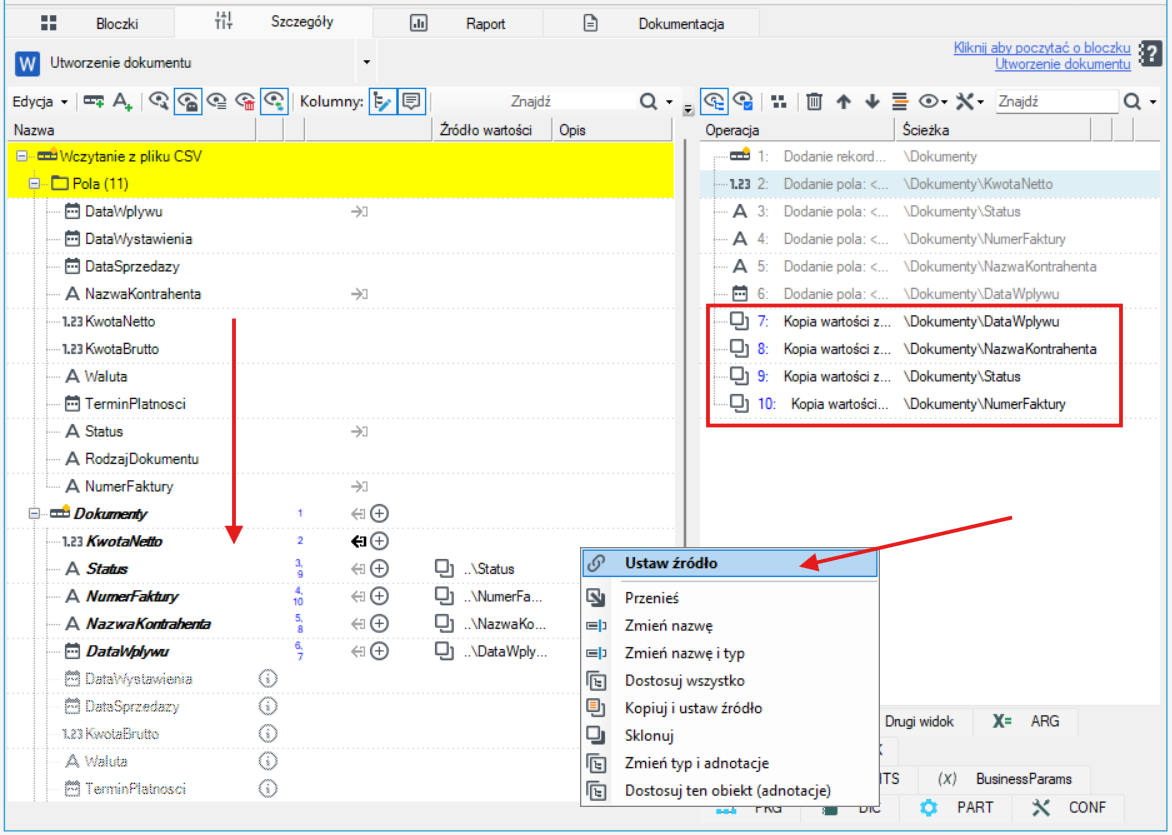This screenshot has width=1172, height=835.
Task: Open the wrench tools dropdown
Action: (x=969, y=102)
